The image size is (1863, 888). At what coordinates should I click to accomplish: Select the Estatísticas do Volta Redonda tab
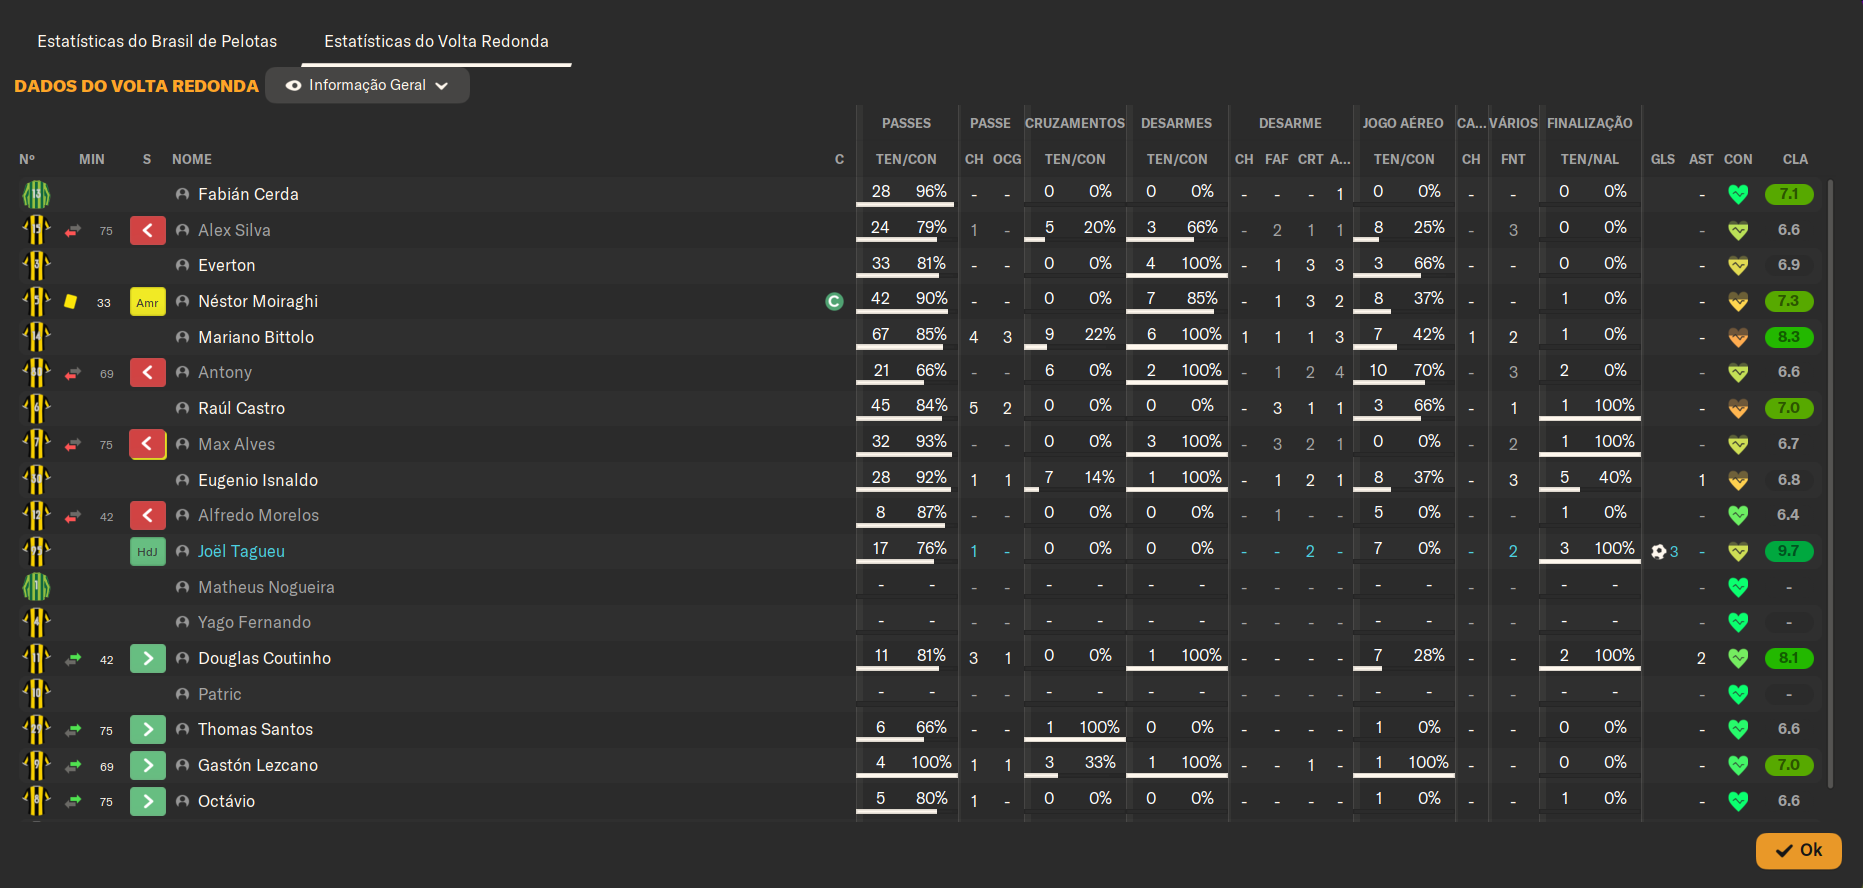(436, 41)
